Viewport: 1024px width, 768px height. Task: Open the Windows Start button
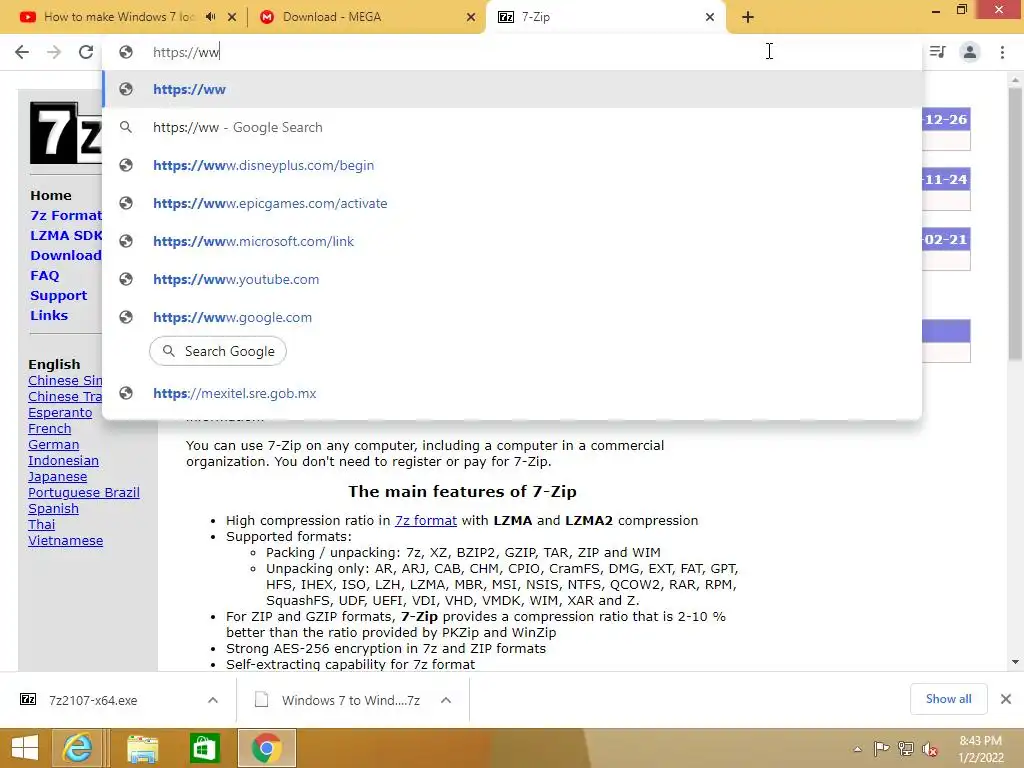[x=25, y=748]
